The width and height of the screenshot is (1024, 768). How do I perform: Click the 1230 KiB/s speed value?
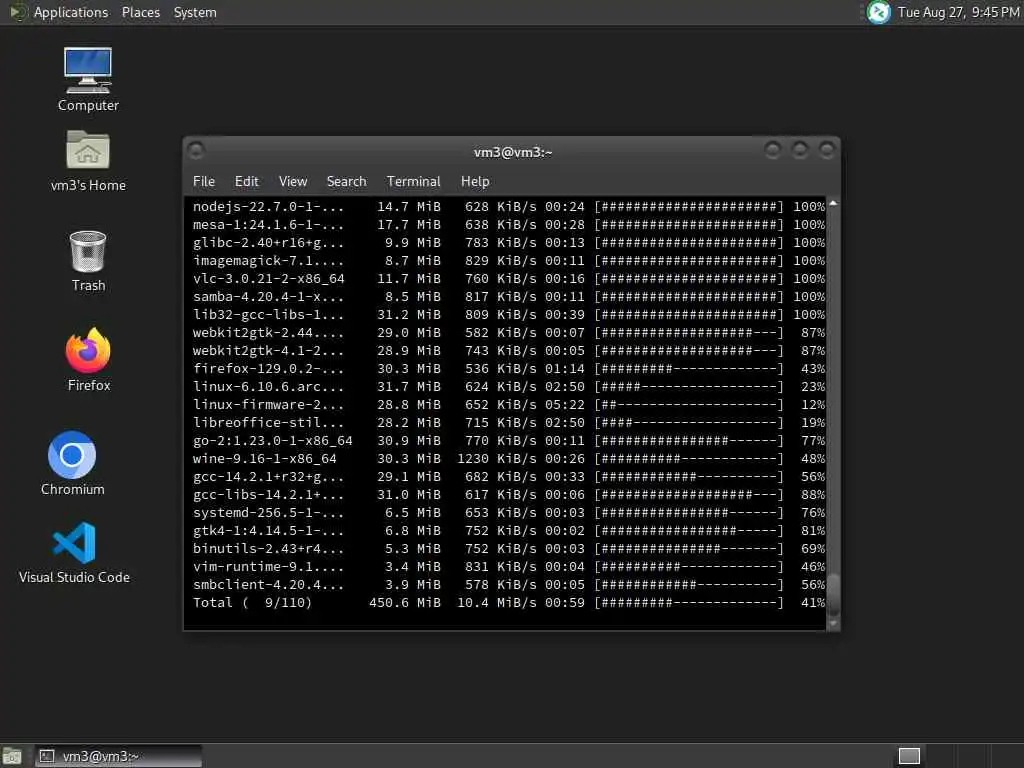[x=497, y=459]
